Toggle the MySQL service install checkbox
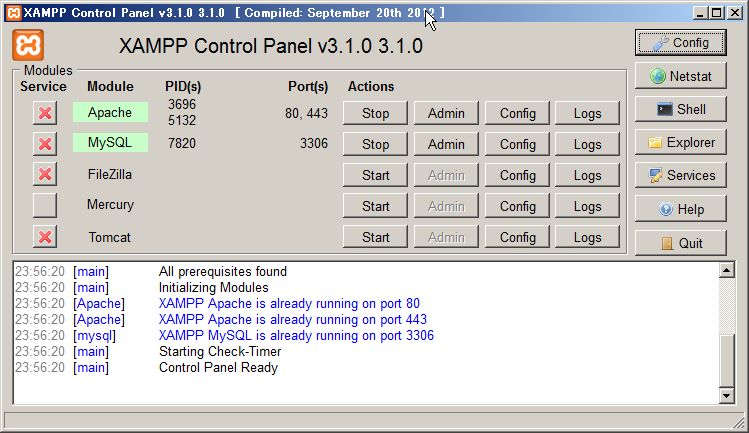The height and width of the screenshot is (433, 749). [45, 144]
